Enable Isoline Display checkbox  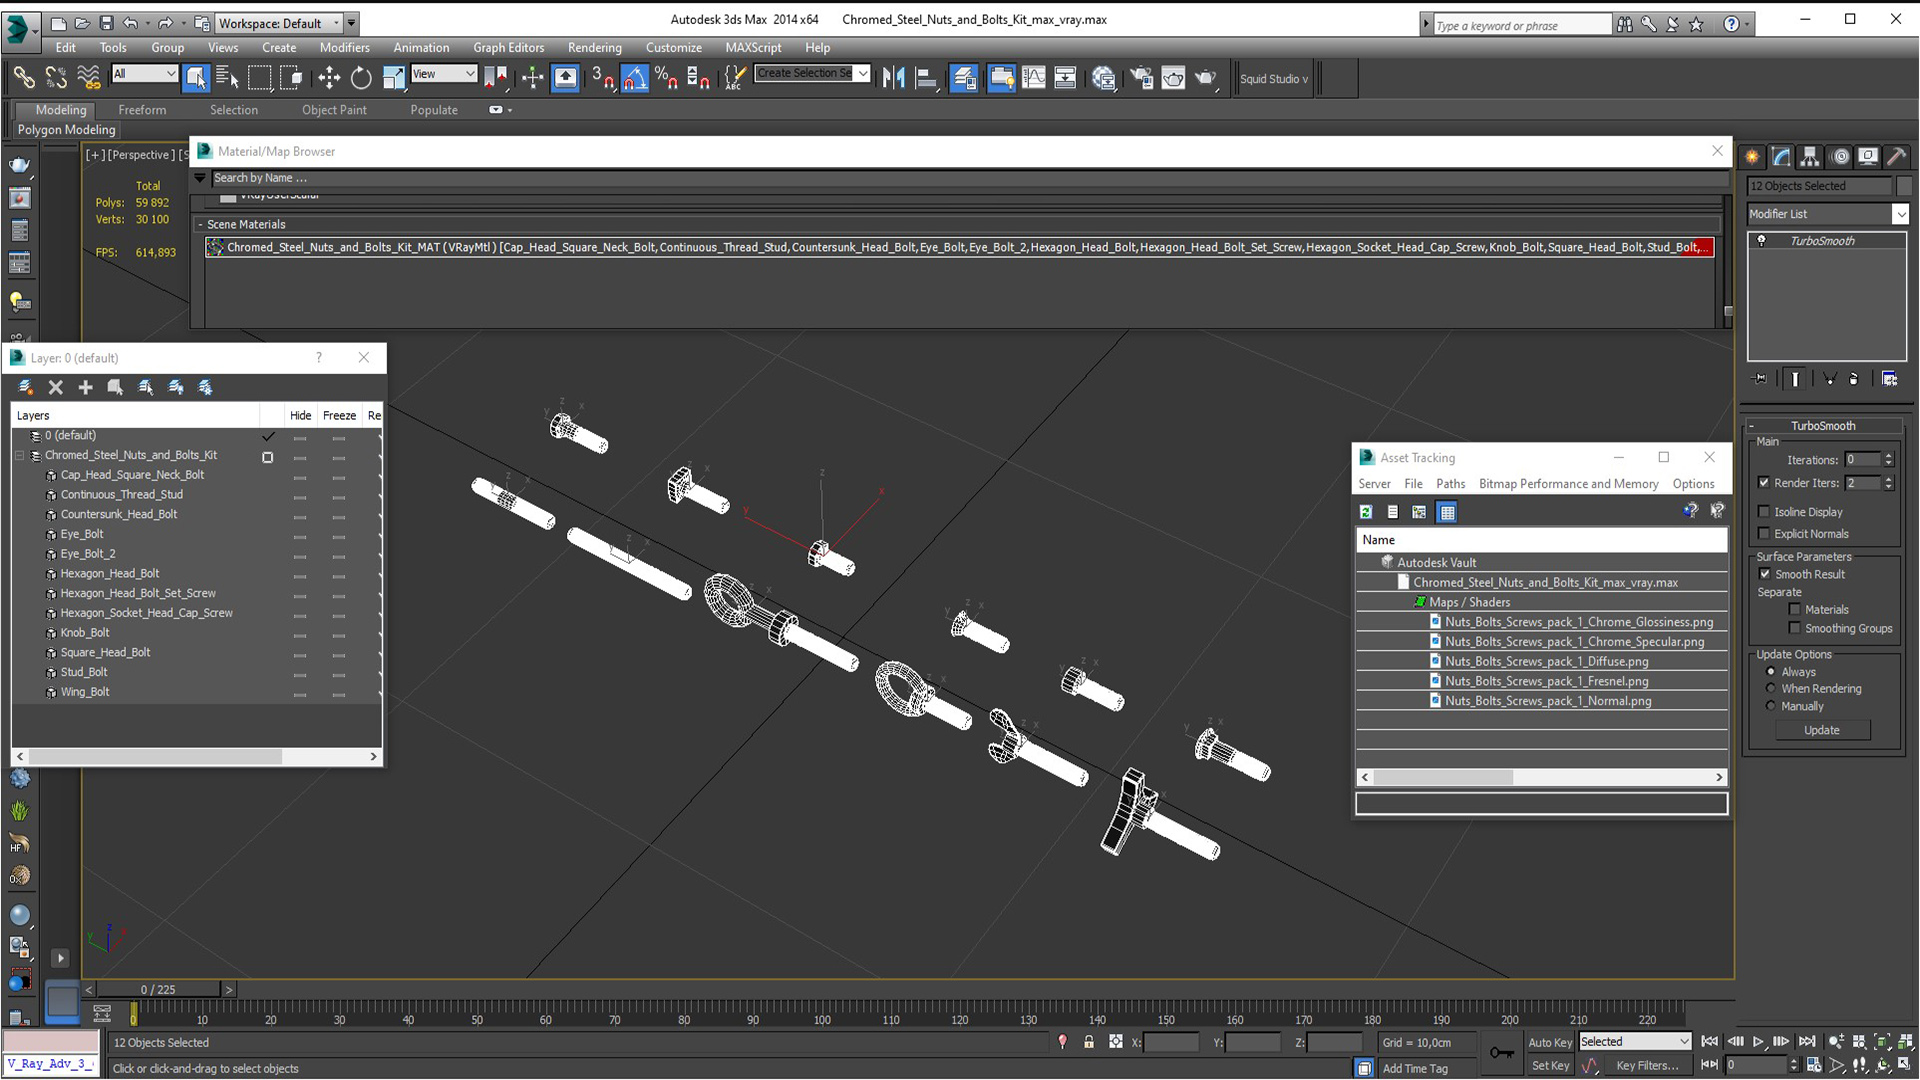coord(1764,512)
